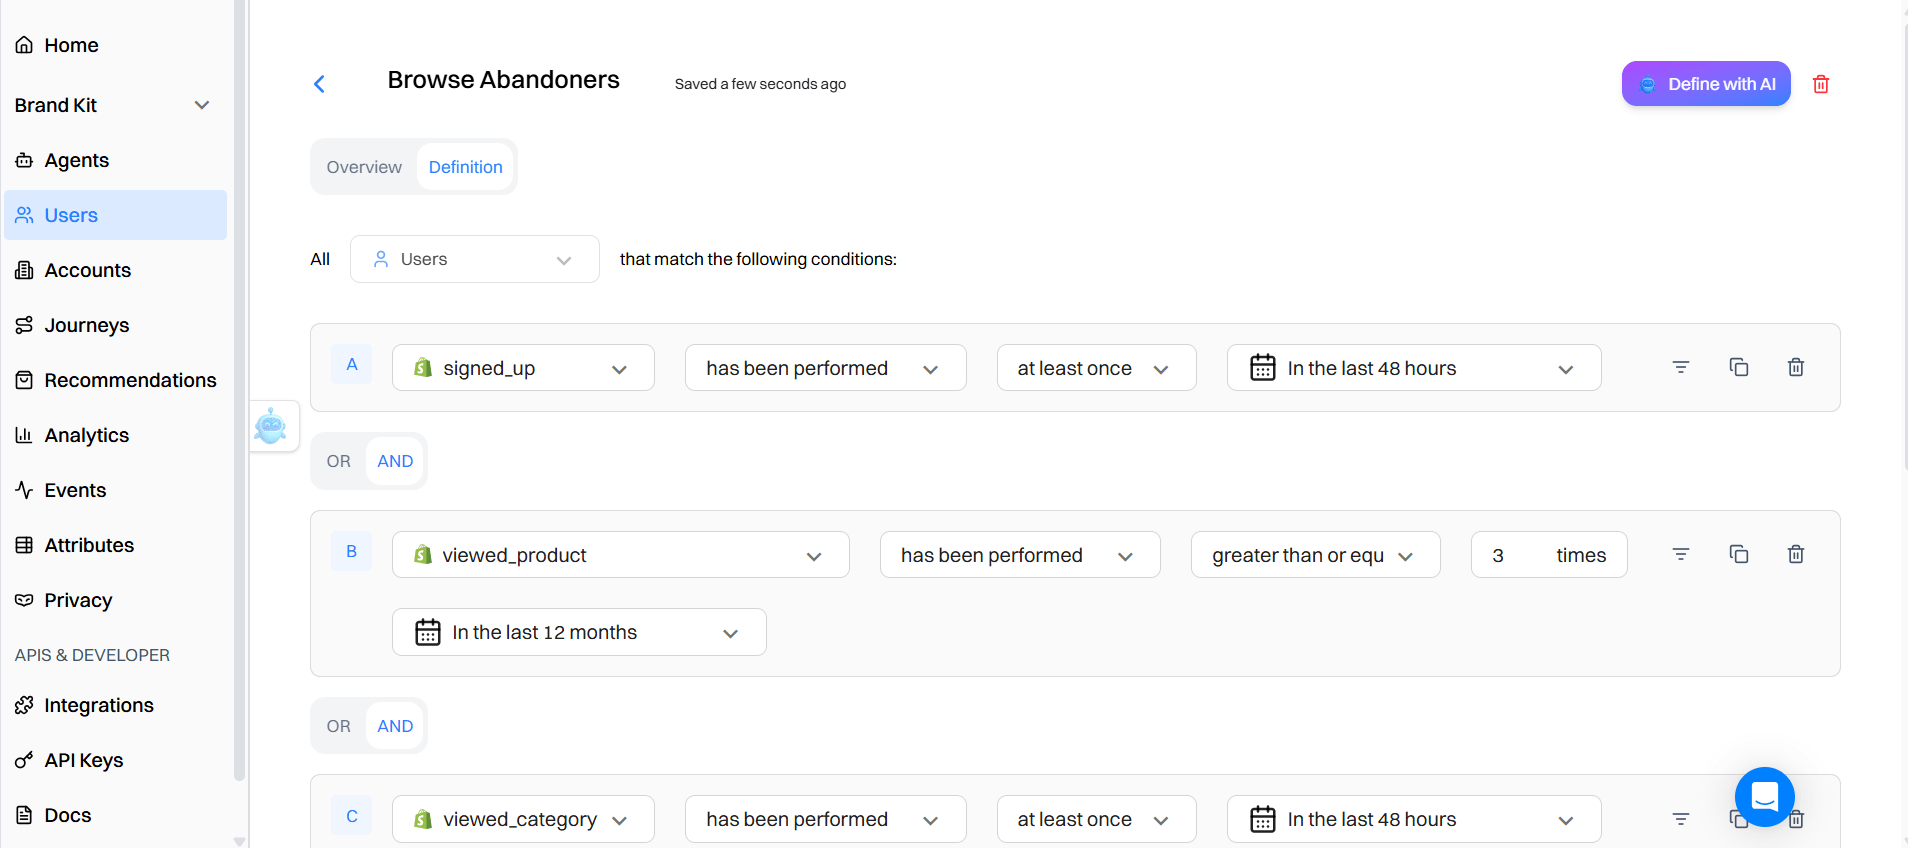Open the viewed_product event dropdown

coord(621,555)
